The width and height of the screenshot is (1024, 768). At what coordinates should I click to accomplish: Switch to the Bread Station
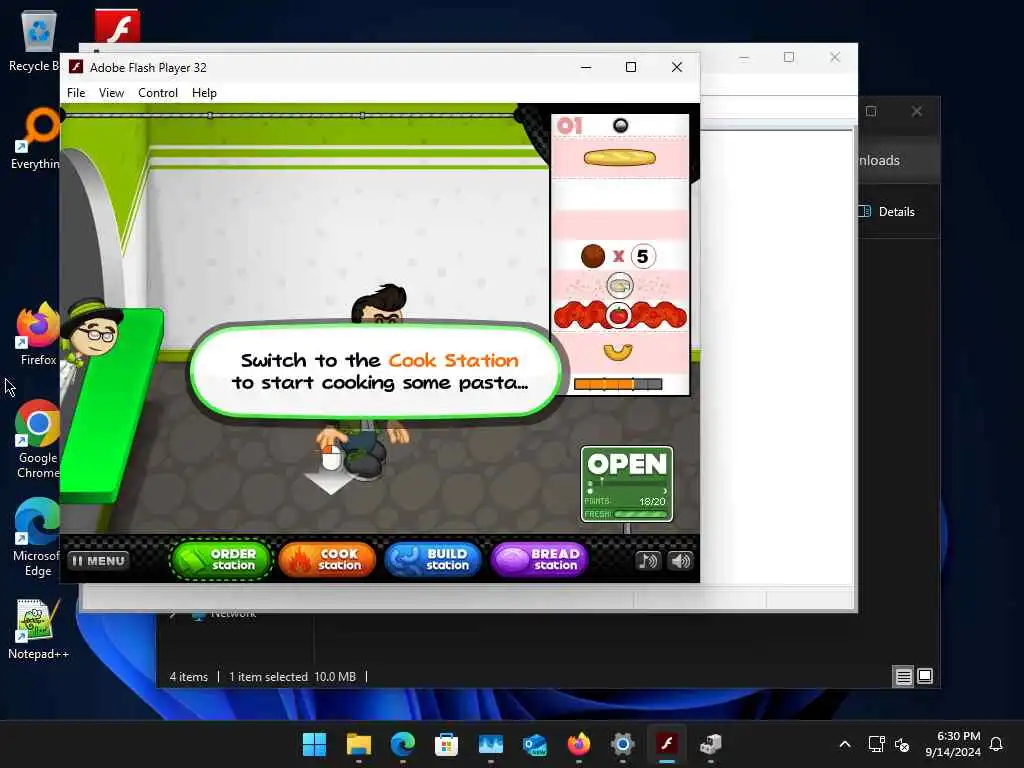(539, 560)
